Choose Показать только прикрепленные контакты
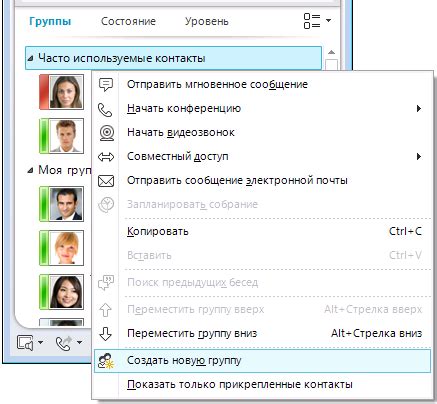Image resolution: width=437 pixels, height=404 pixels. coord(262,385)
